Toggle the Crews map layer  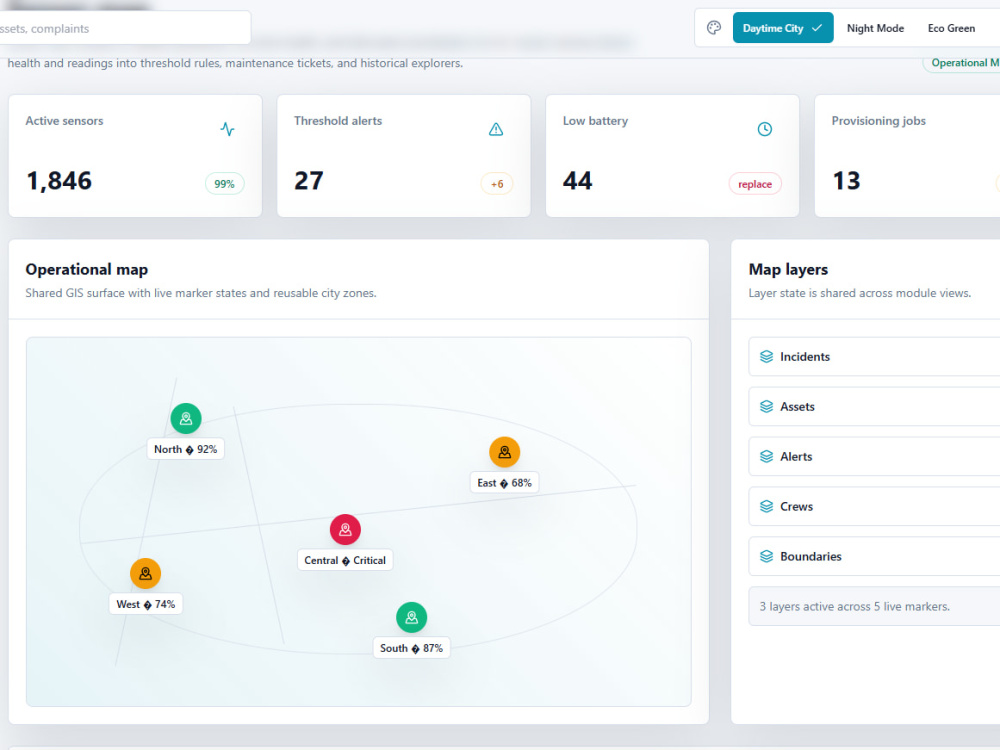874,506
